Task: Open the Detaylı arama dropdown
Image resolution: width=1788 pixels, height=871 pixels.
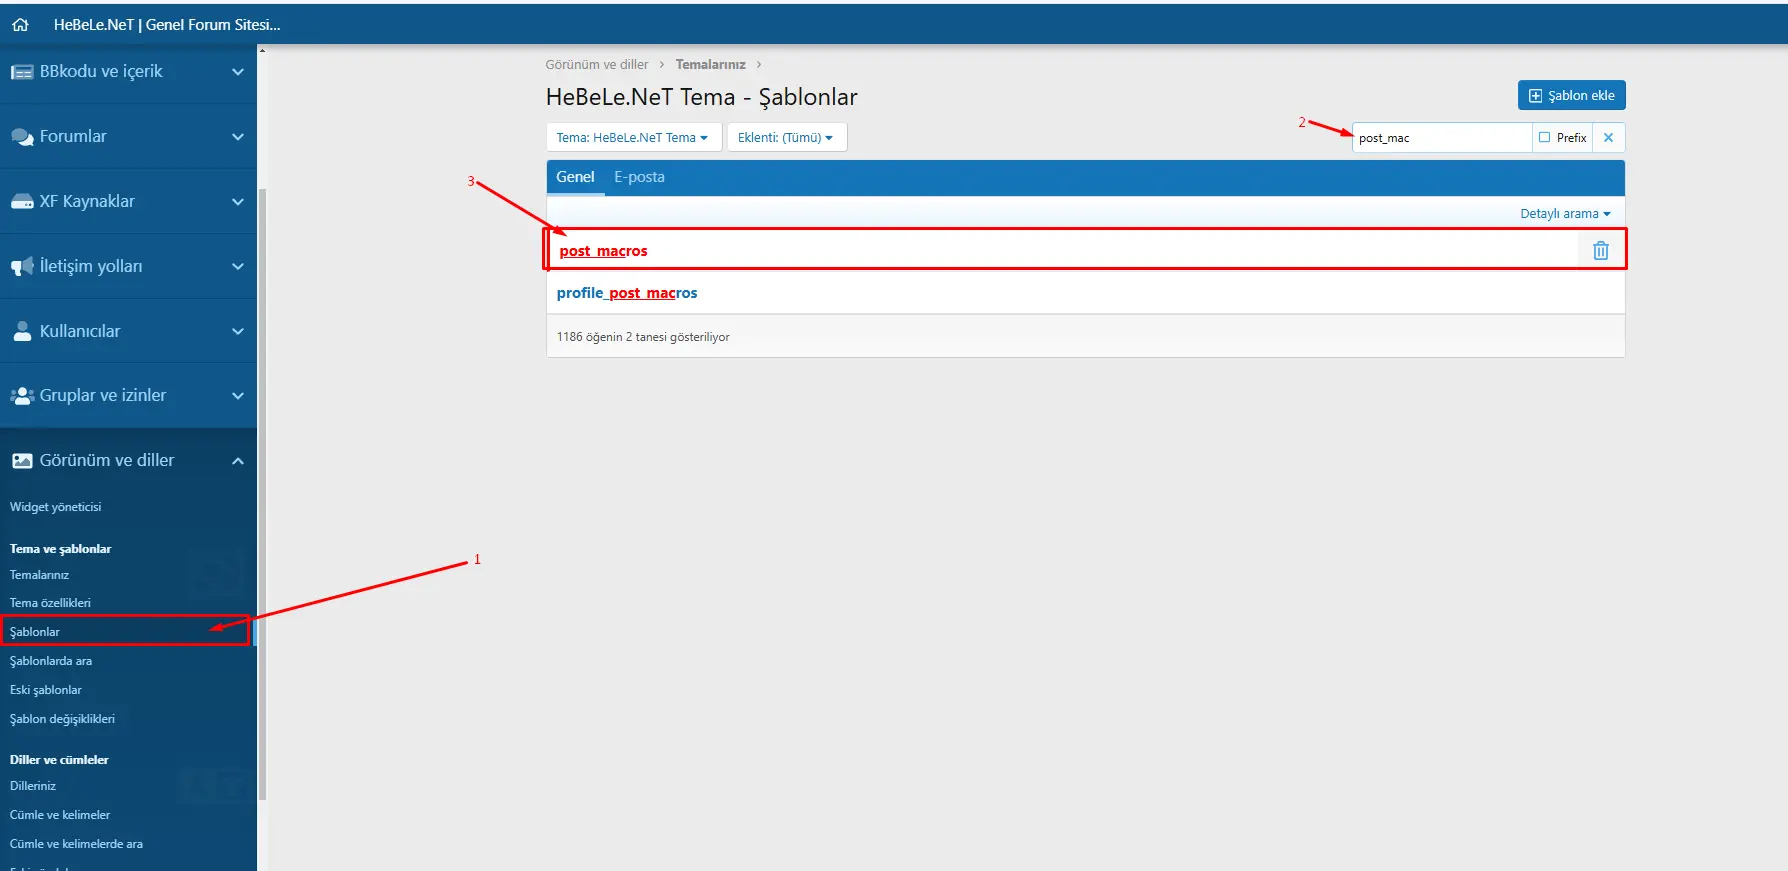Action: 1565,214
